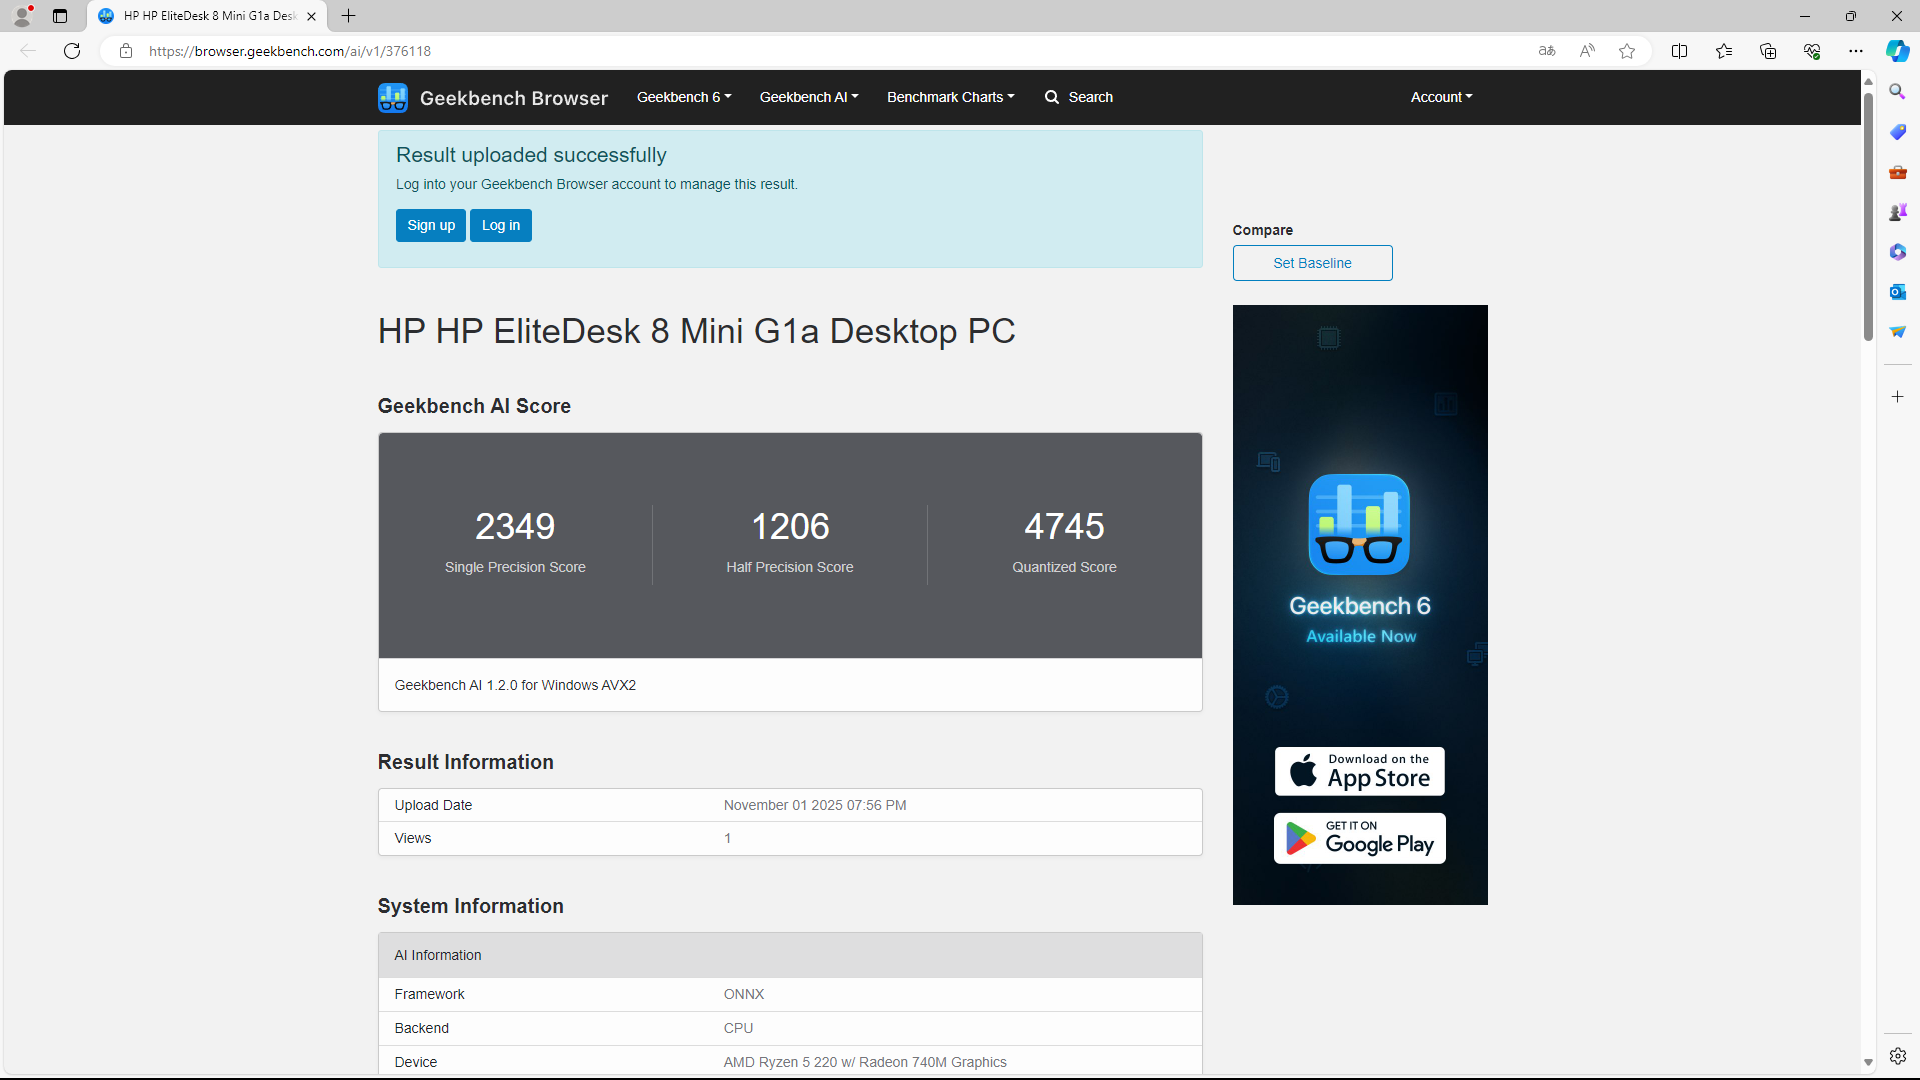Toggle split screen view
Image resolution: width=1920 pixels, height=1080 pixels.
1679,50
